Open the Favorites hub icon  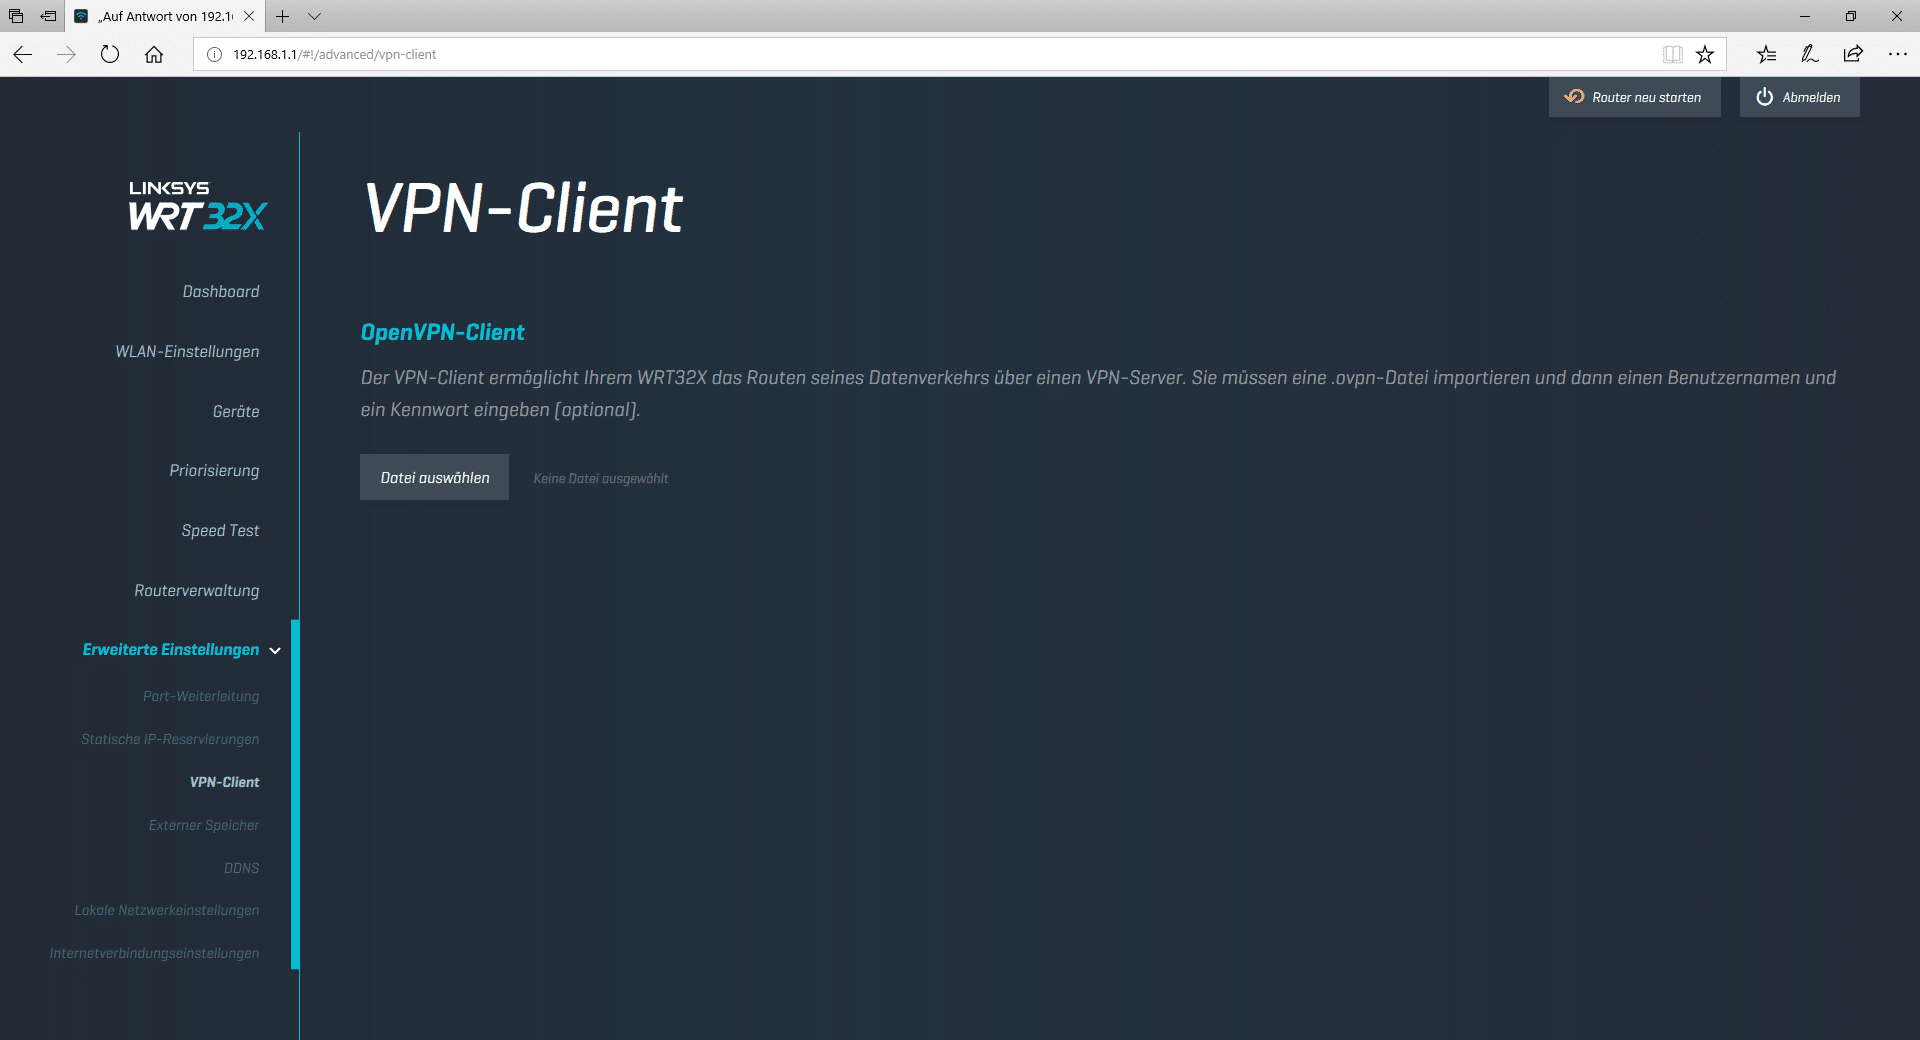[1766, 55]
